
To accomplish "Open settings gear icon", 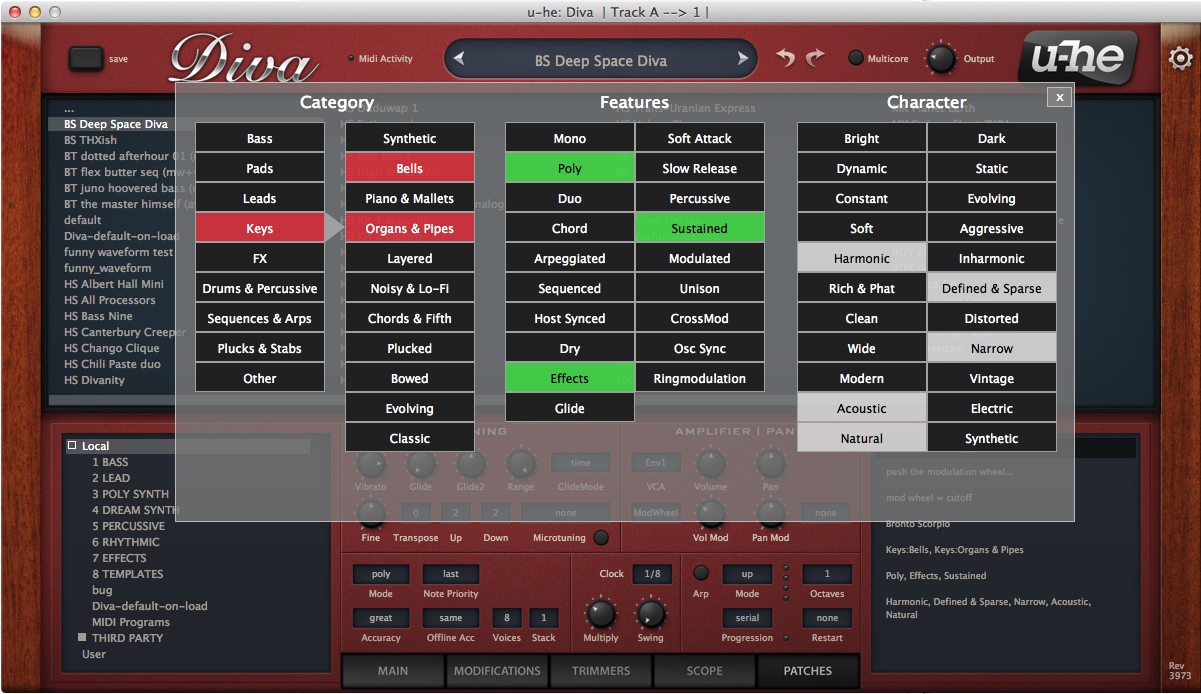I will [1180, 59].
